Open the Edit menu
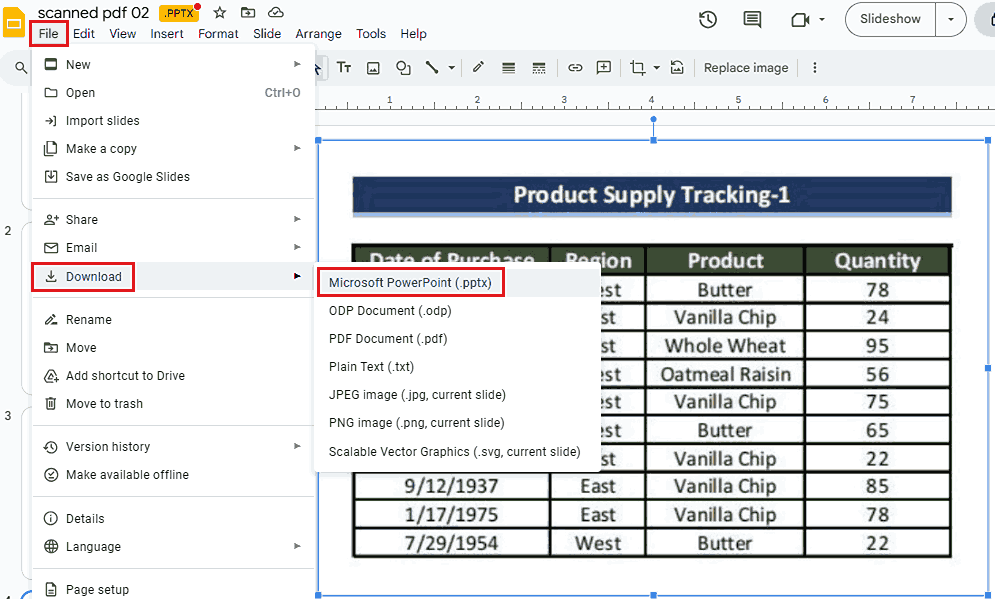 click(84, 34)
